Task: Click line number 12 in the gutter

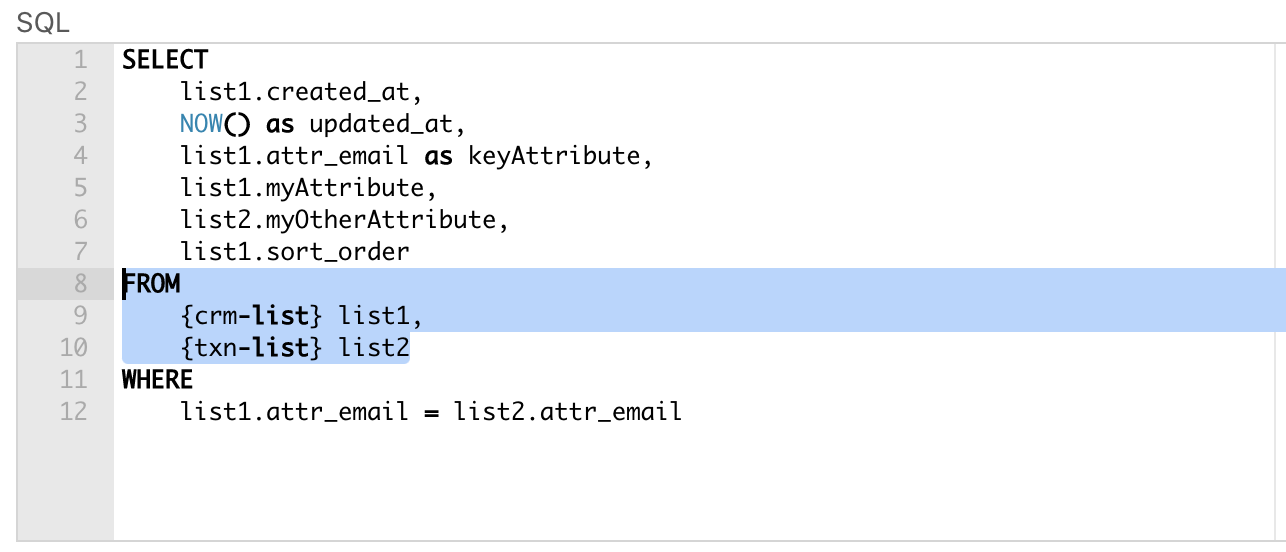Action: [x=74, y=411]
